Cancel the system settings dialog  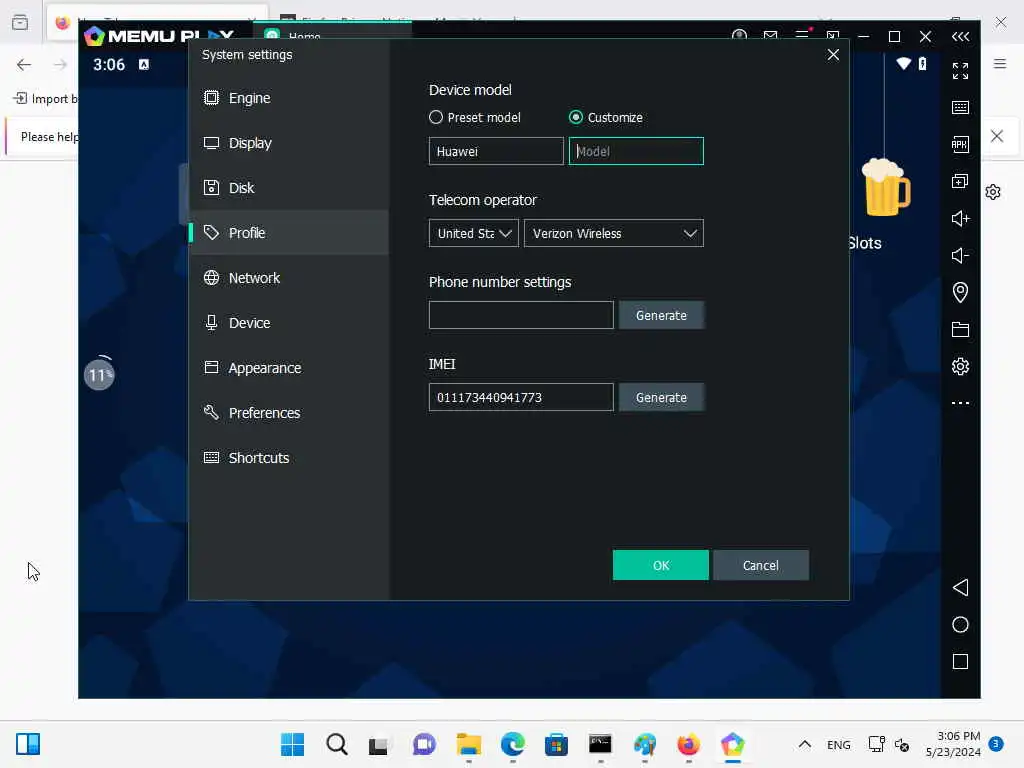[x=761, y=566]
